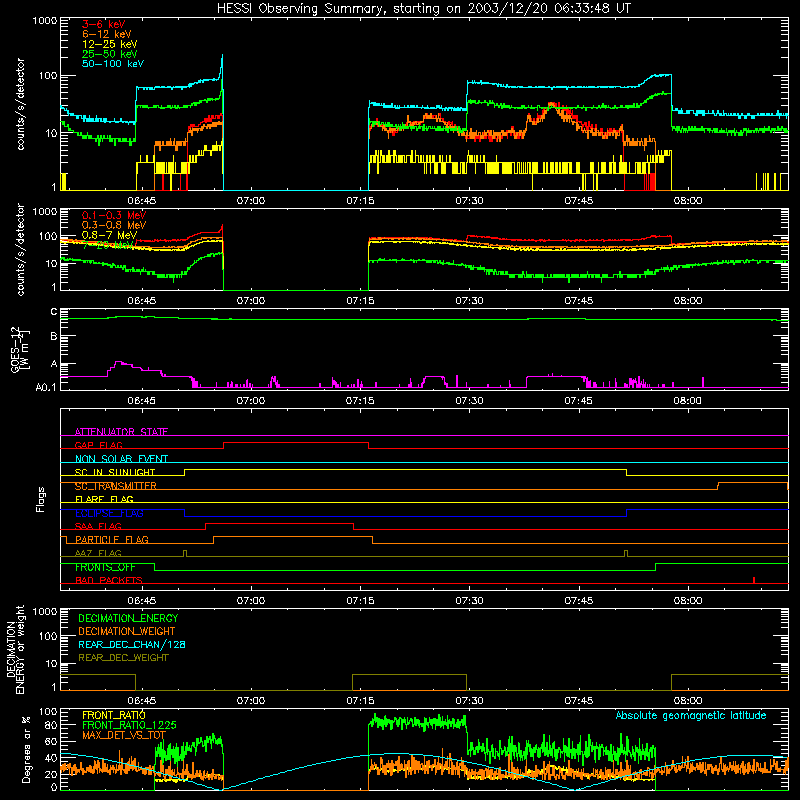Click the GOES-12 axis label
The height and width of the screenshot is (800, 800).
pos(20,349)
